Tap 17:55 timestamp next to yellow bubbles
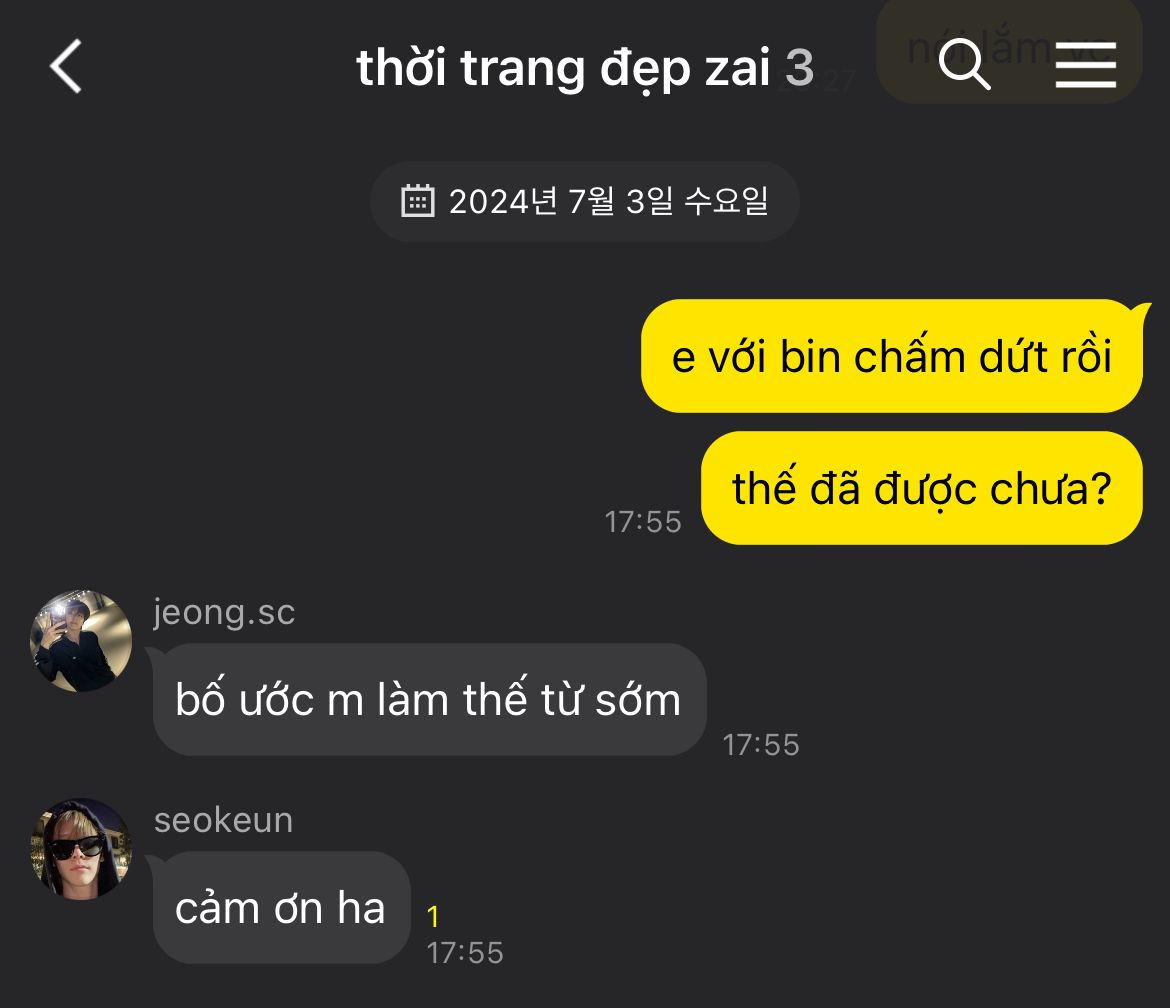The height and width of the screenshot is (1008, 1170). tap(642, 522)
